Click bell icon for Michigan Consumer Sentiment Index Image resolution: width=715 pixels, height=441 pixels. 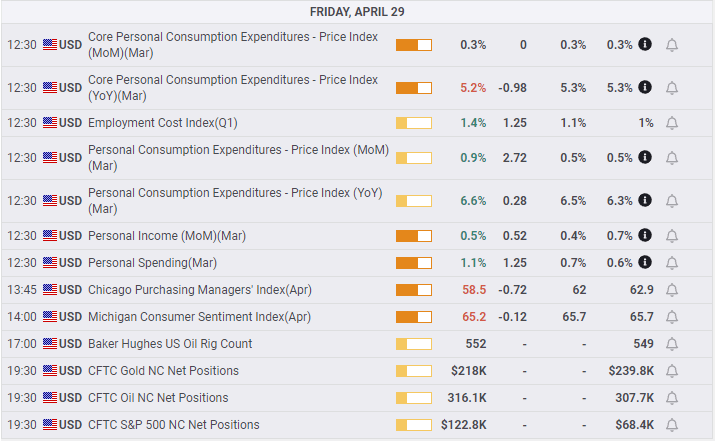(x=672, y=317)
